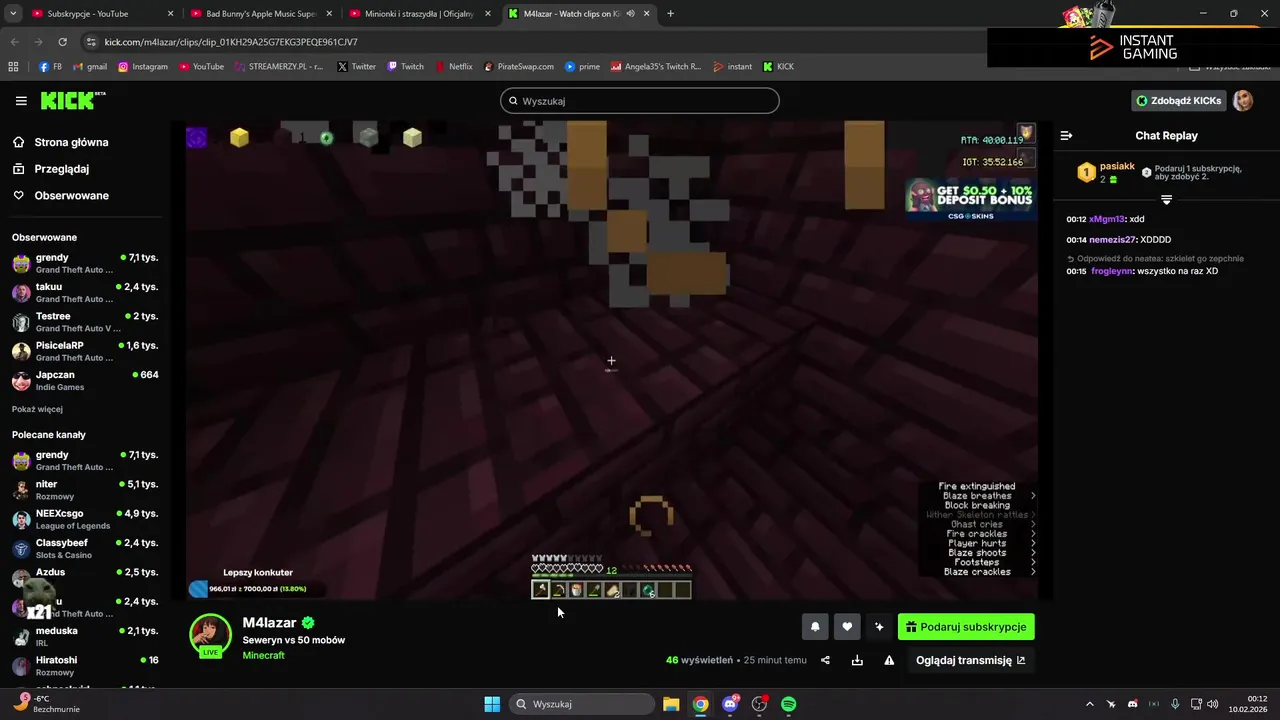Open M4lazar channel name link
This screenshot has width=1280, height=720.
coord(269,623)
